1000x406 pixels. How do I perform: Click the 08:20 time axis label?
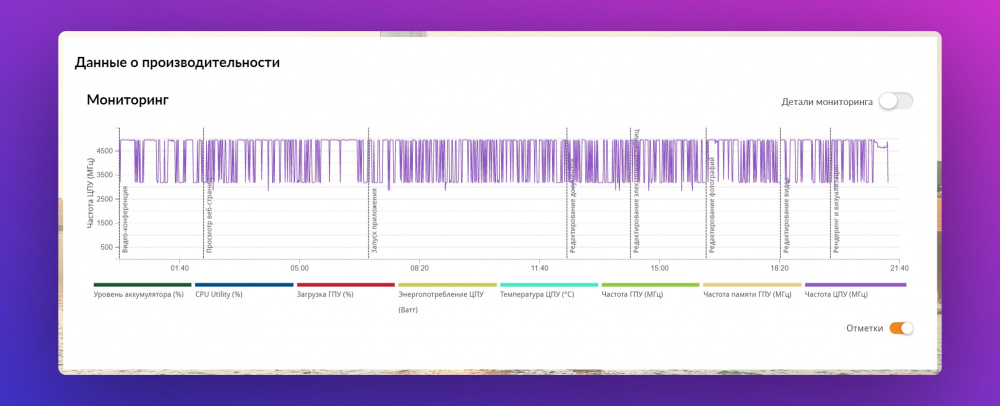click(419, 269)
